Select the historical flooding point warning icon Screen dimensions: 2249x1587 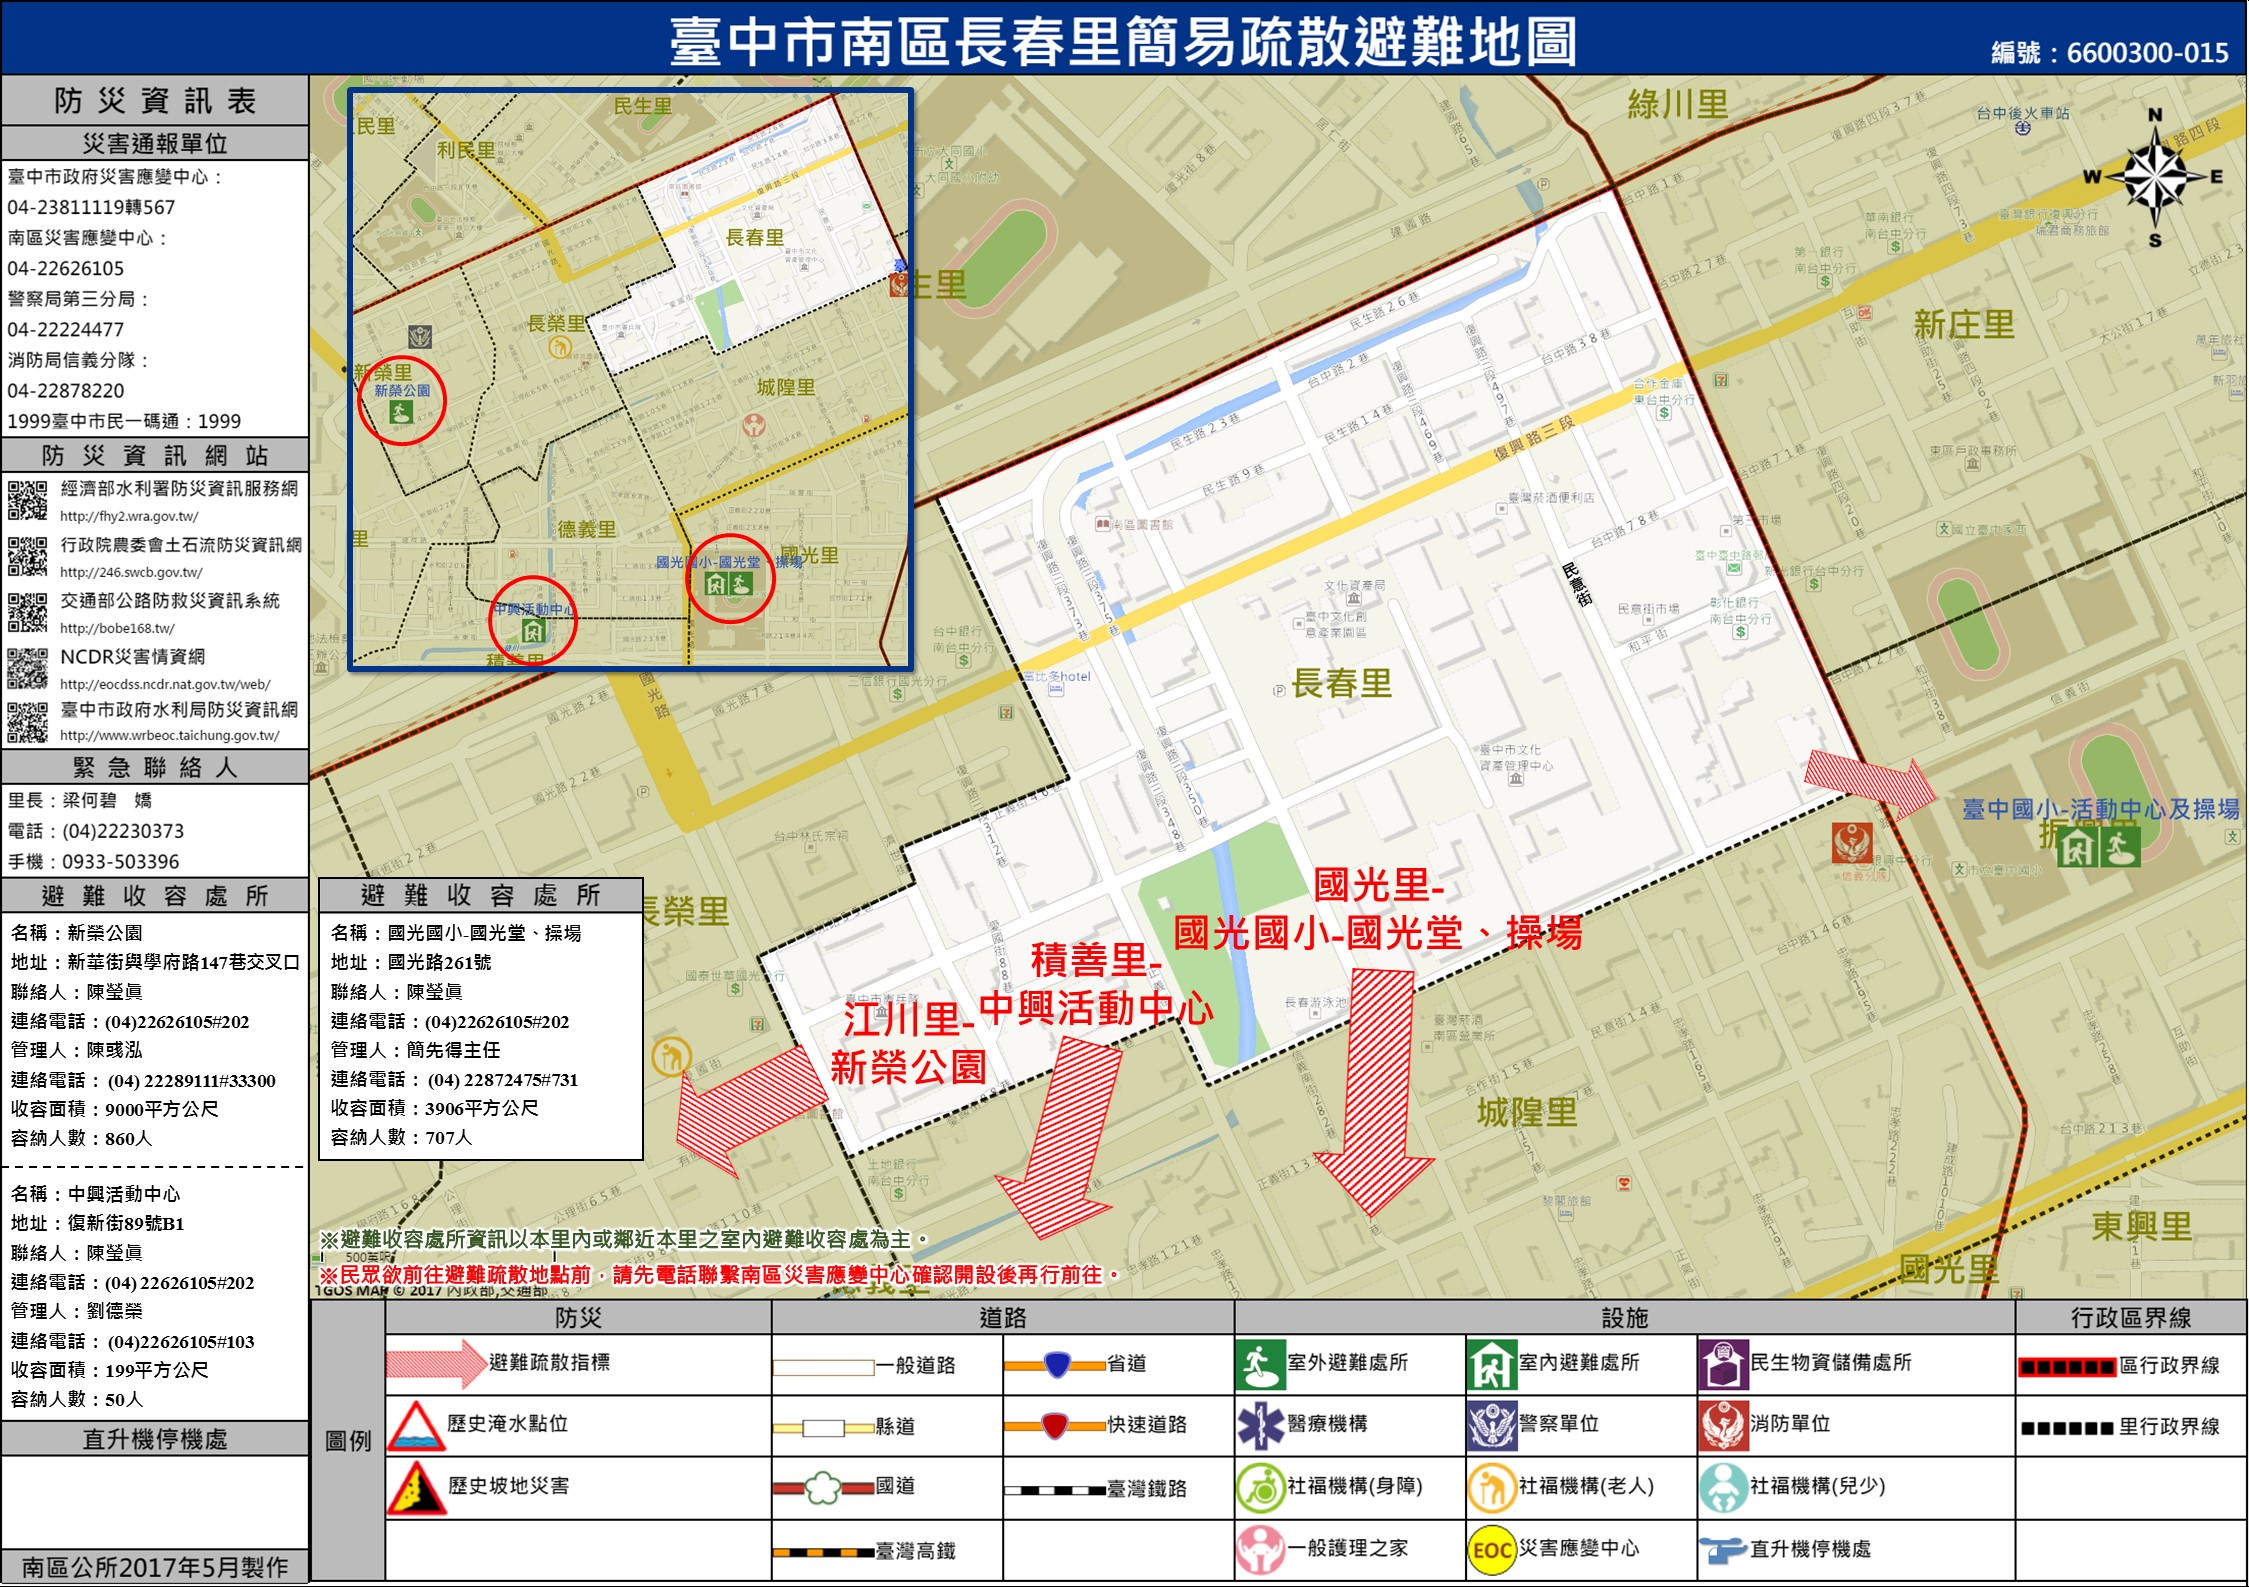(416, 1426)
